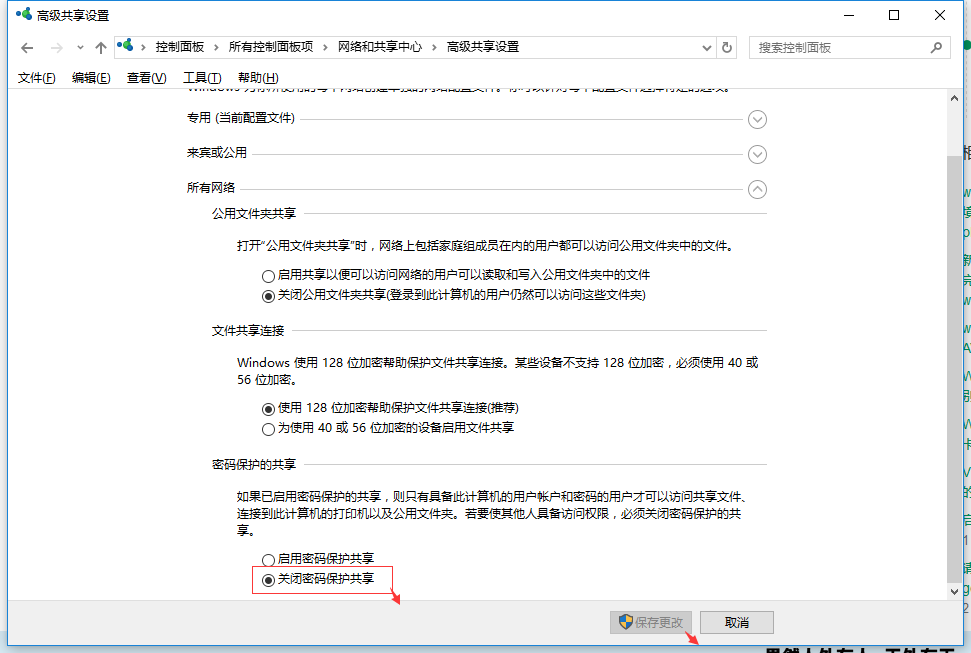
Task: Collapse the 所有网络 section
Action: (x=757, y=190)
